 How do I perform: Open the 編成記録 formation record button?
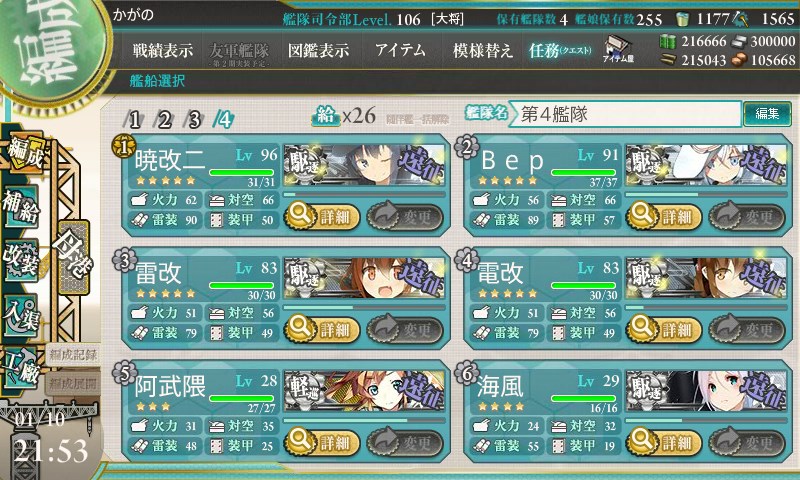pos(72,355)
